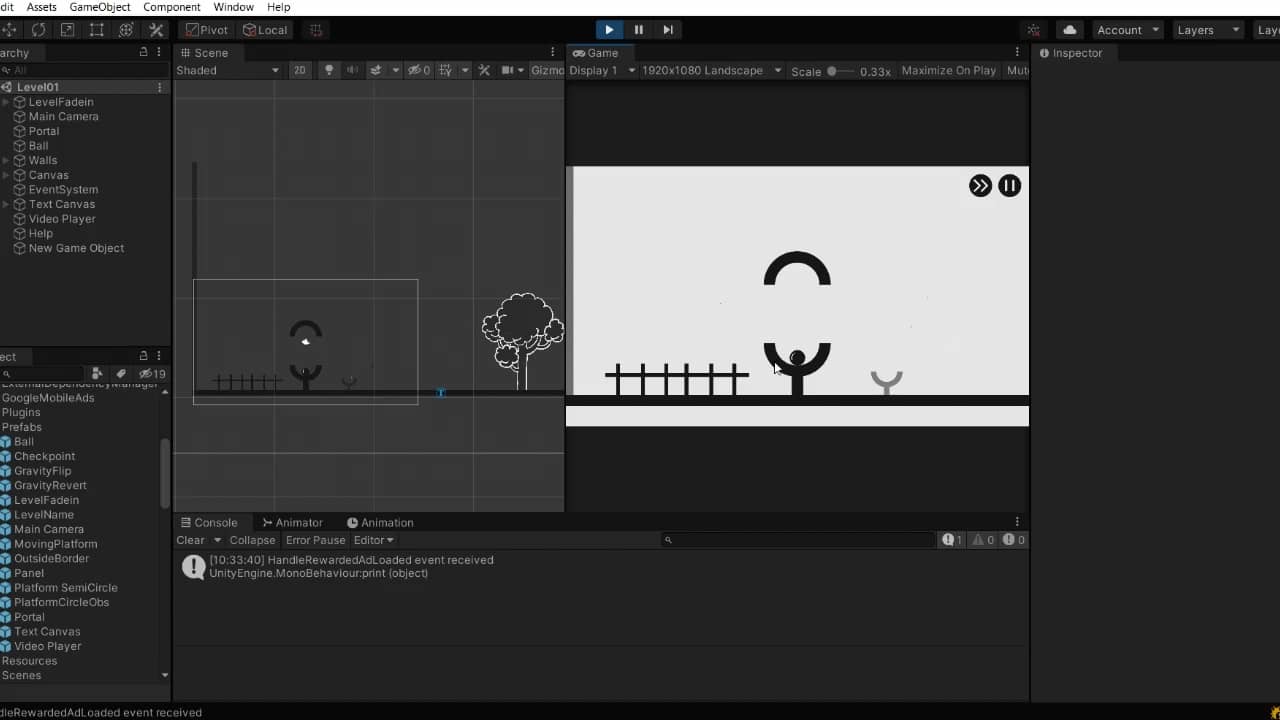Toggle Console Collapse button

[252, 540]
